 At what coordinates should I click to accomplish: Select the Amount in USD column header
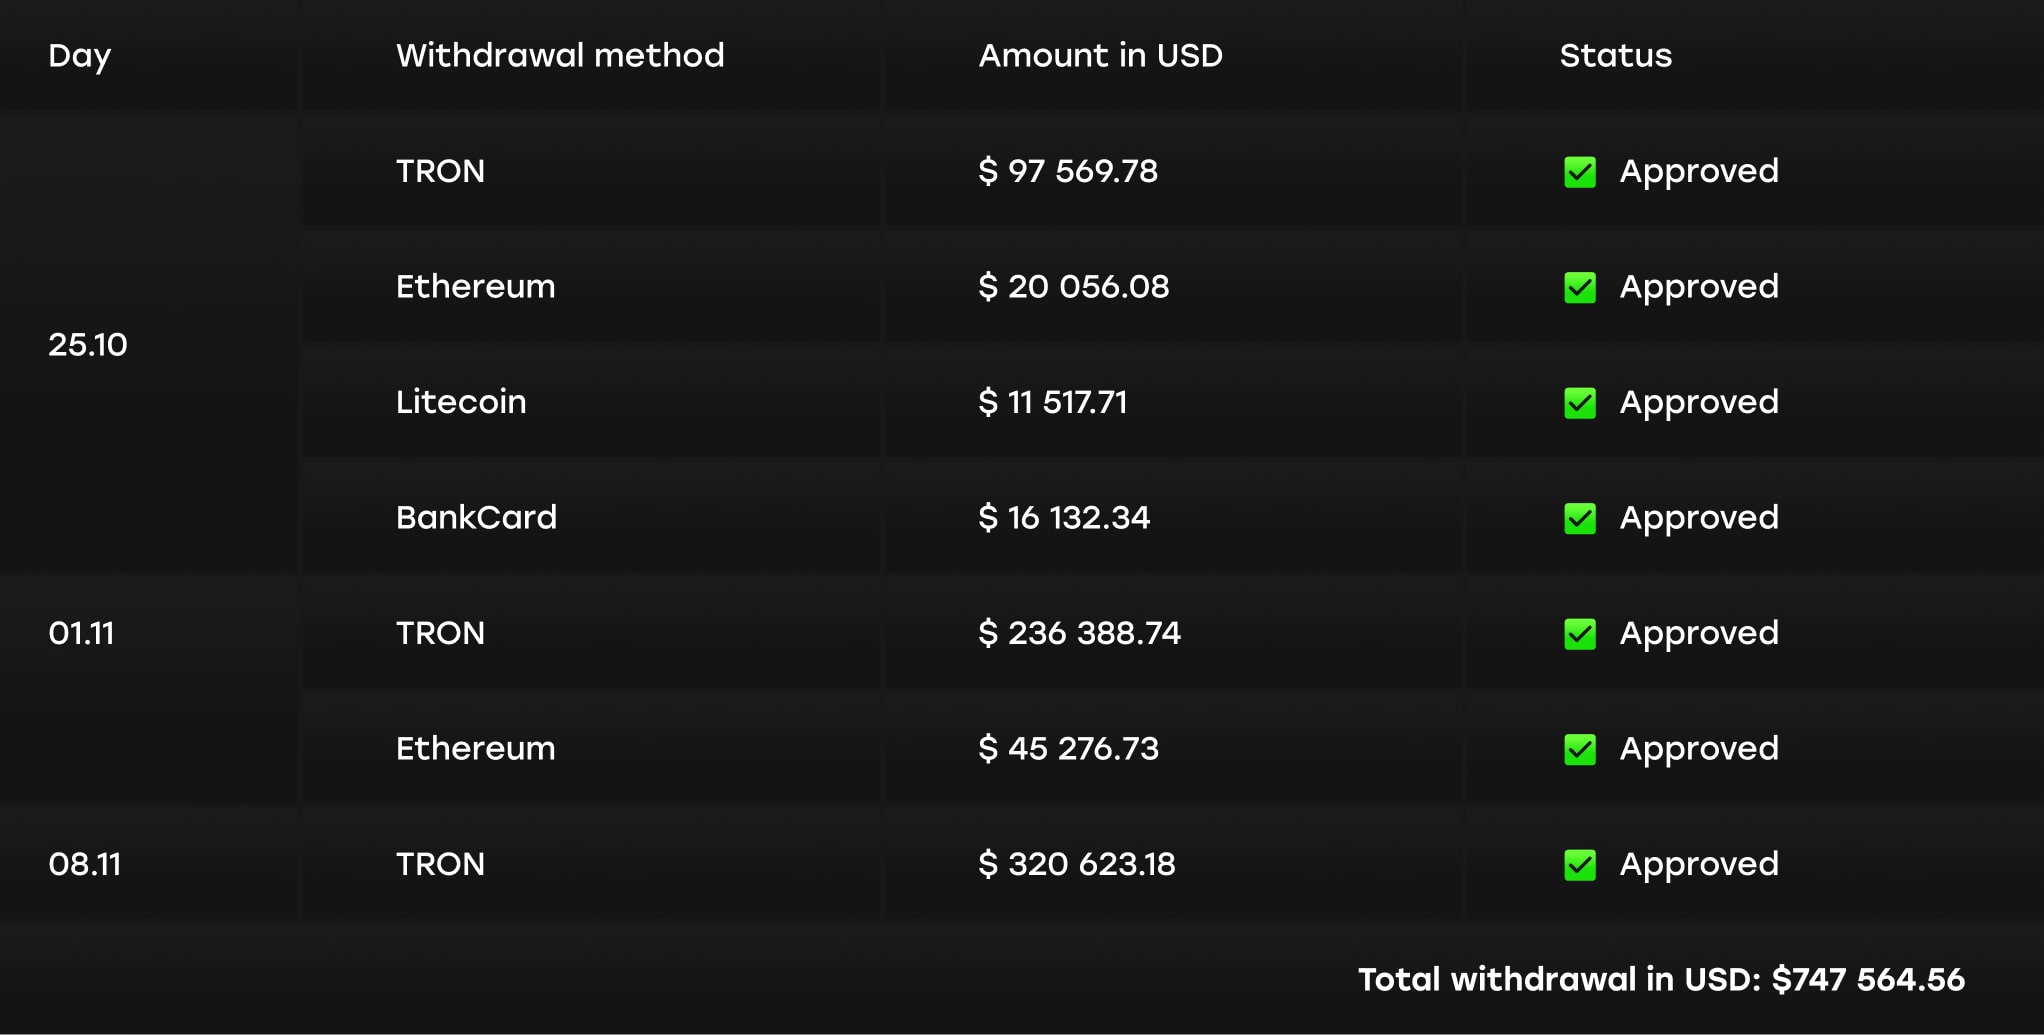pos(1100,55)
